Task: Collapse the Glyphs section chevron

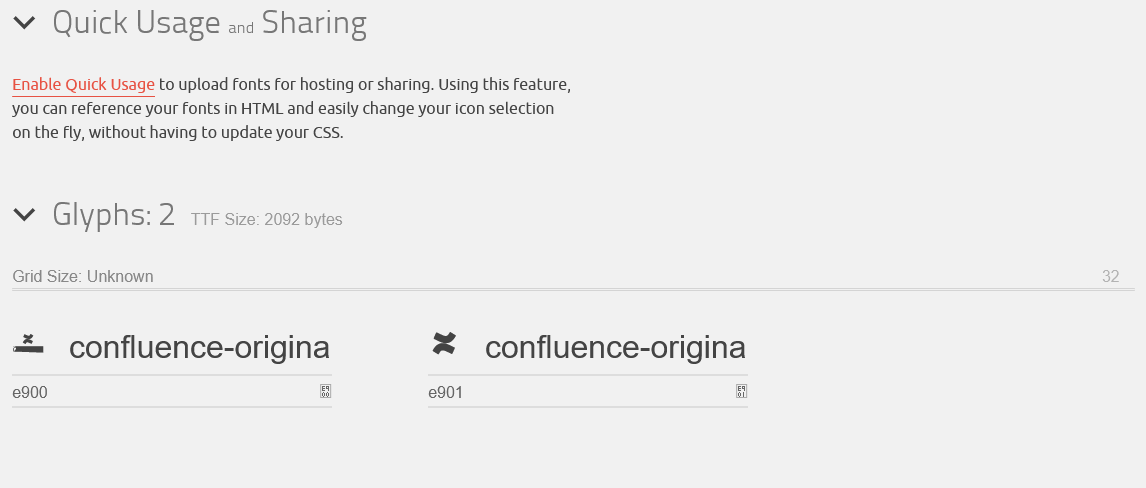Action: click(x=25, y=215)
